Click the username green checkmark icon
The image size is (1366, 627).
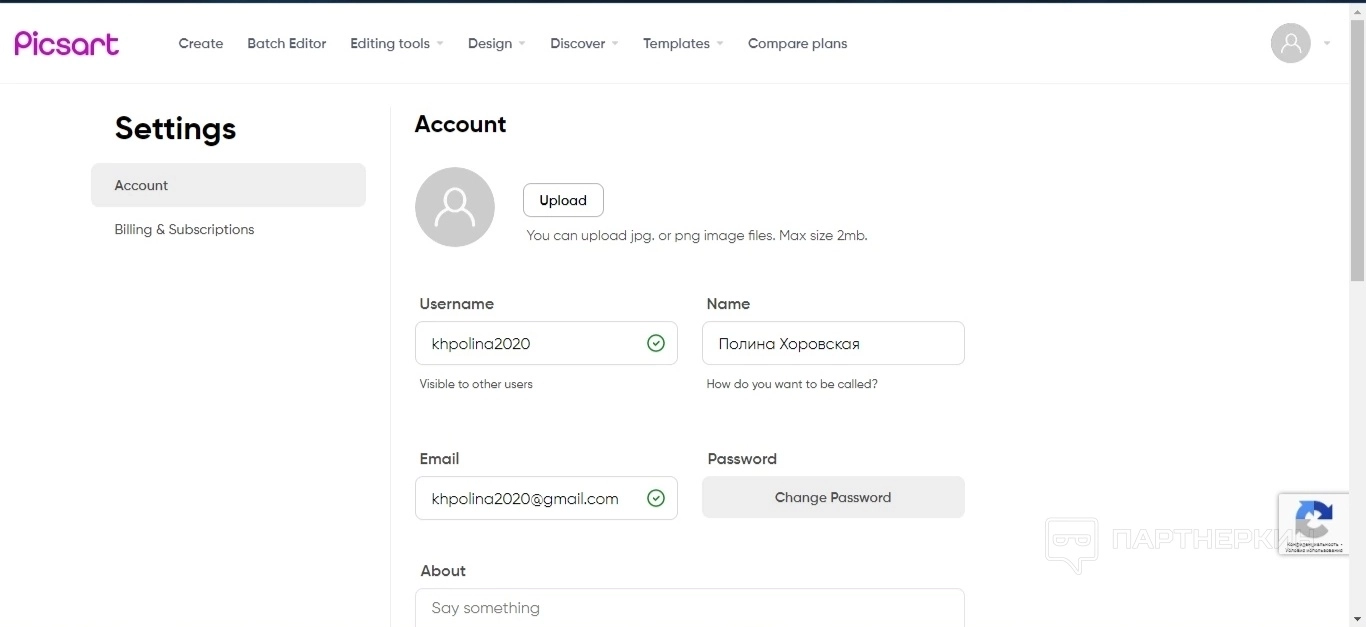coord(656,343)
